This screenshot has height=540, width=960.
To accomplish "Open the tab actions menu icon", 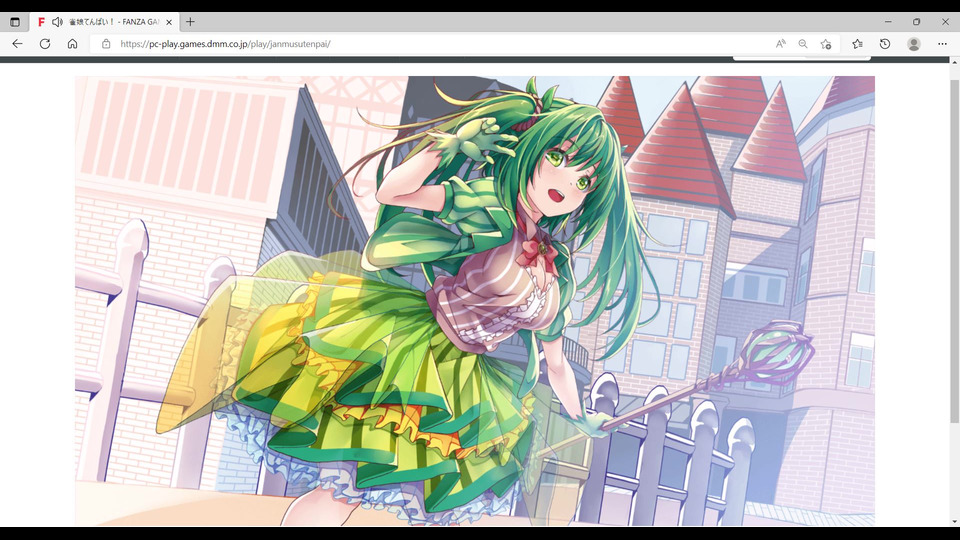I will pos(15,22).
